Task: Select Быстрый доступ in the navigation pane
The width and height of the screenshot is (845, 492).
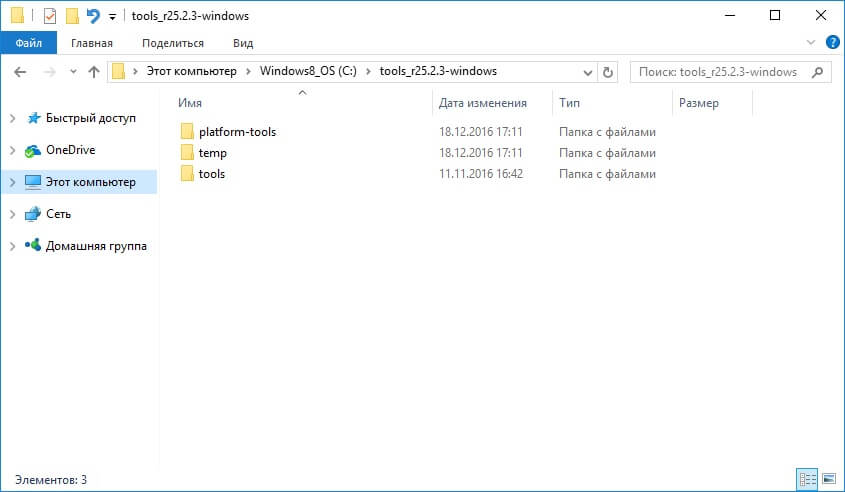Action: [91, 118]
